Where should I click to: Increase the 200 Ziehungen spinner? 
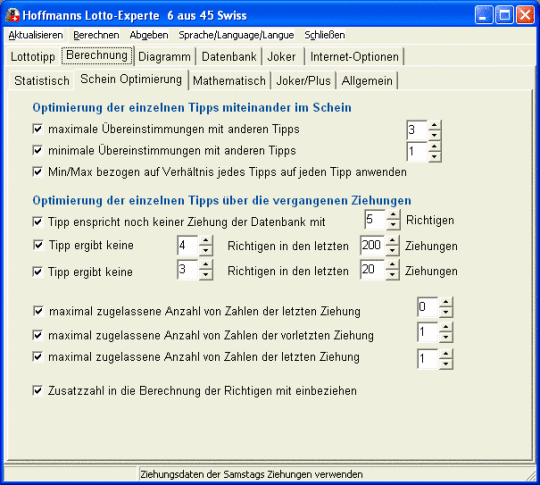[x=392, y=241]
